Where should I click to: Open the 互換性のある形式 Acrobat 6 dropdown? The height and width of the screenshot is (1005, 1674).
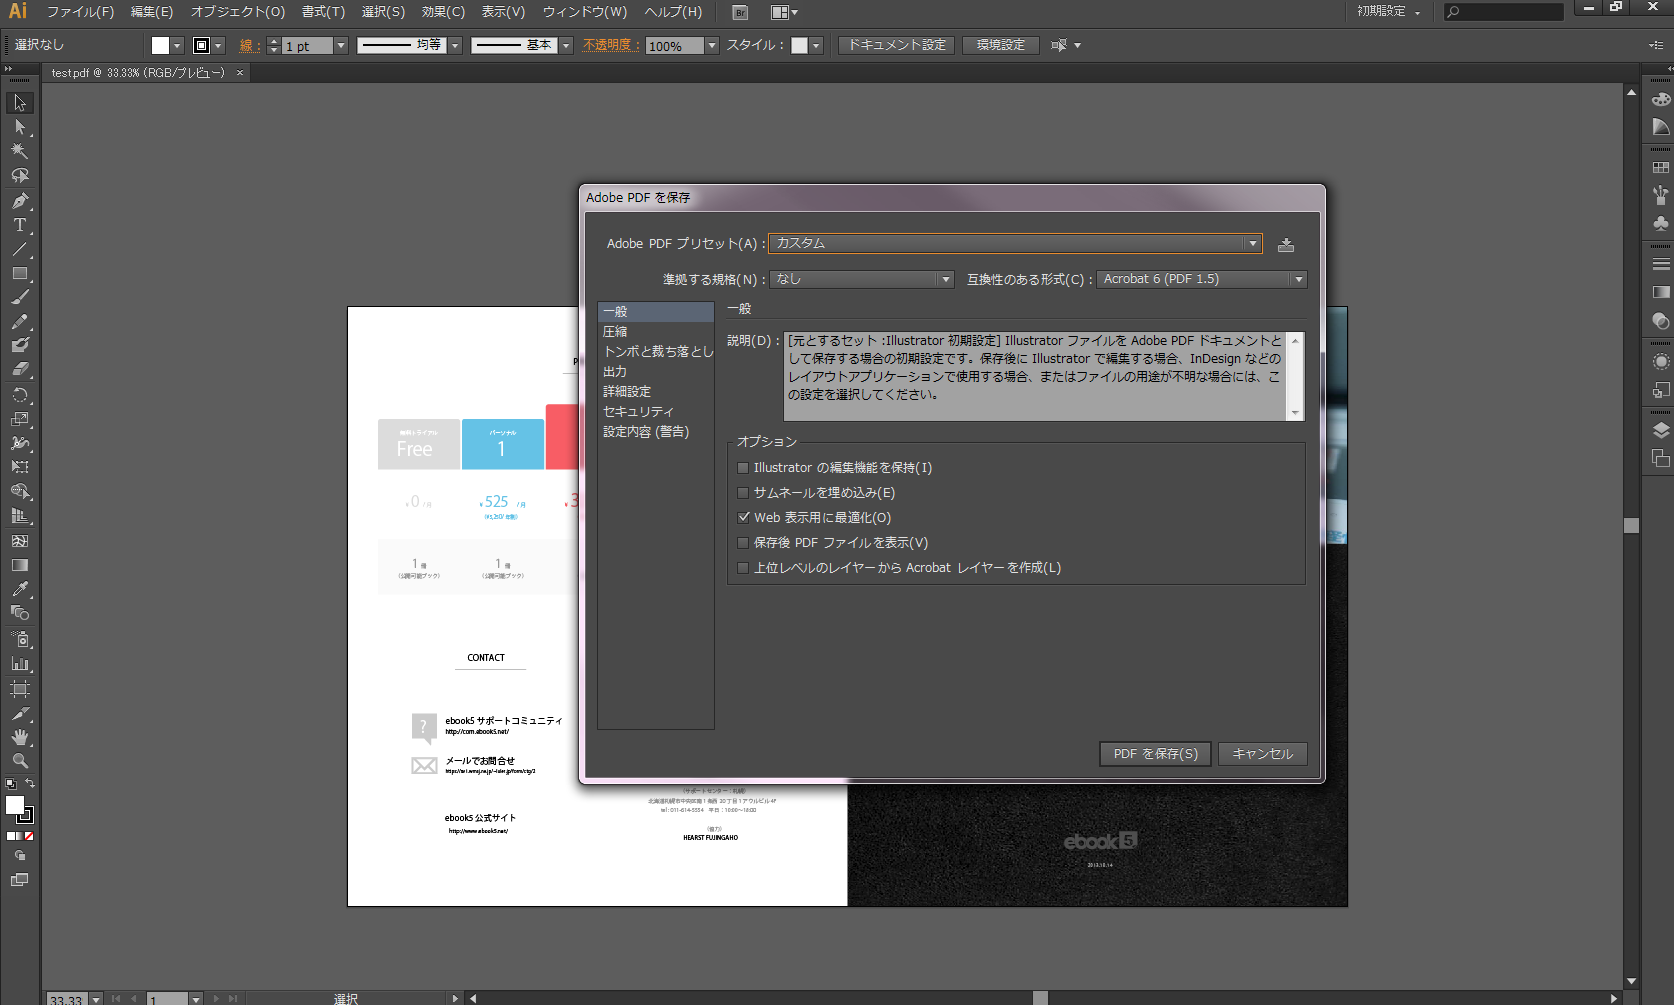1202,280
